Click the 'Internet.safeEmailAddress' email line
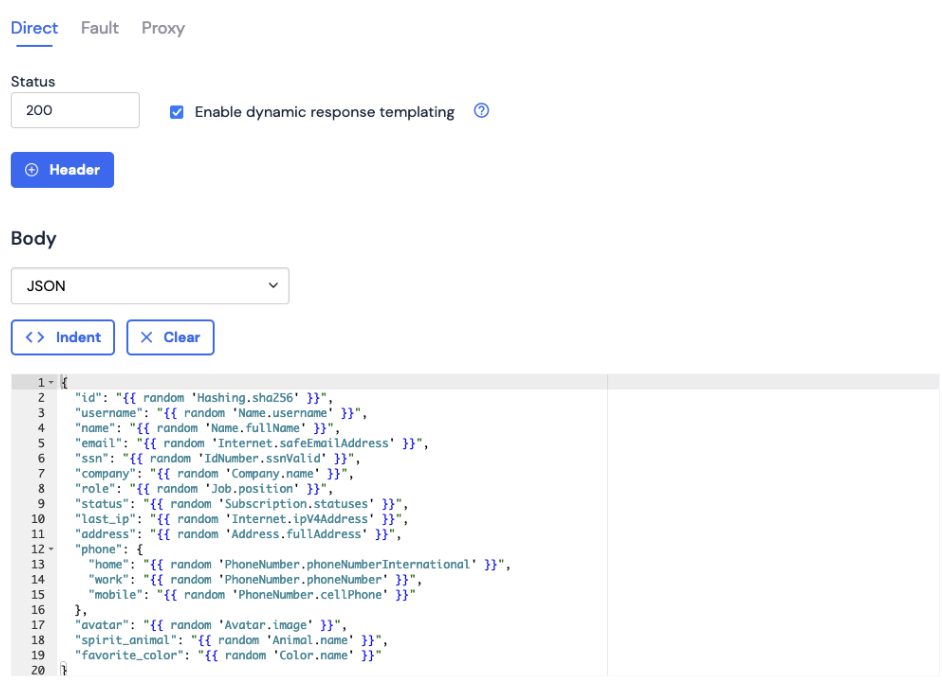Screen dimensions: 942x692 251,443
